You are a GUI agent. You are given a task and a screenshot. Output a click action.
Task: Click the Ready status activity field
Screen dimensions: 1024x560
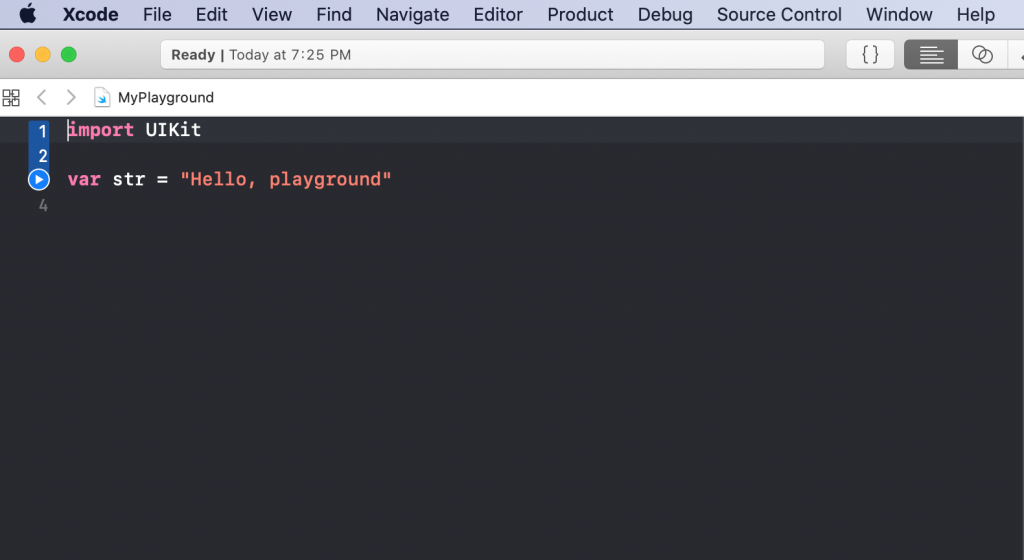click(492, 55)
